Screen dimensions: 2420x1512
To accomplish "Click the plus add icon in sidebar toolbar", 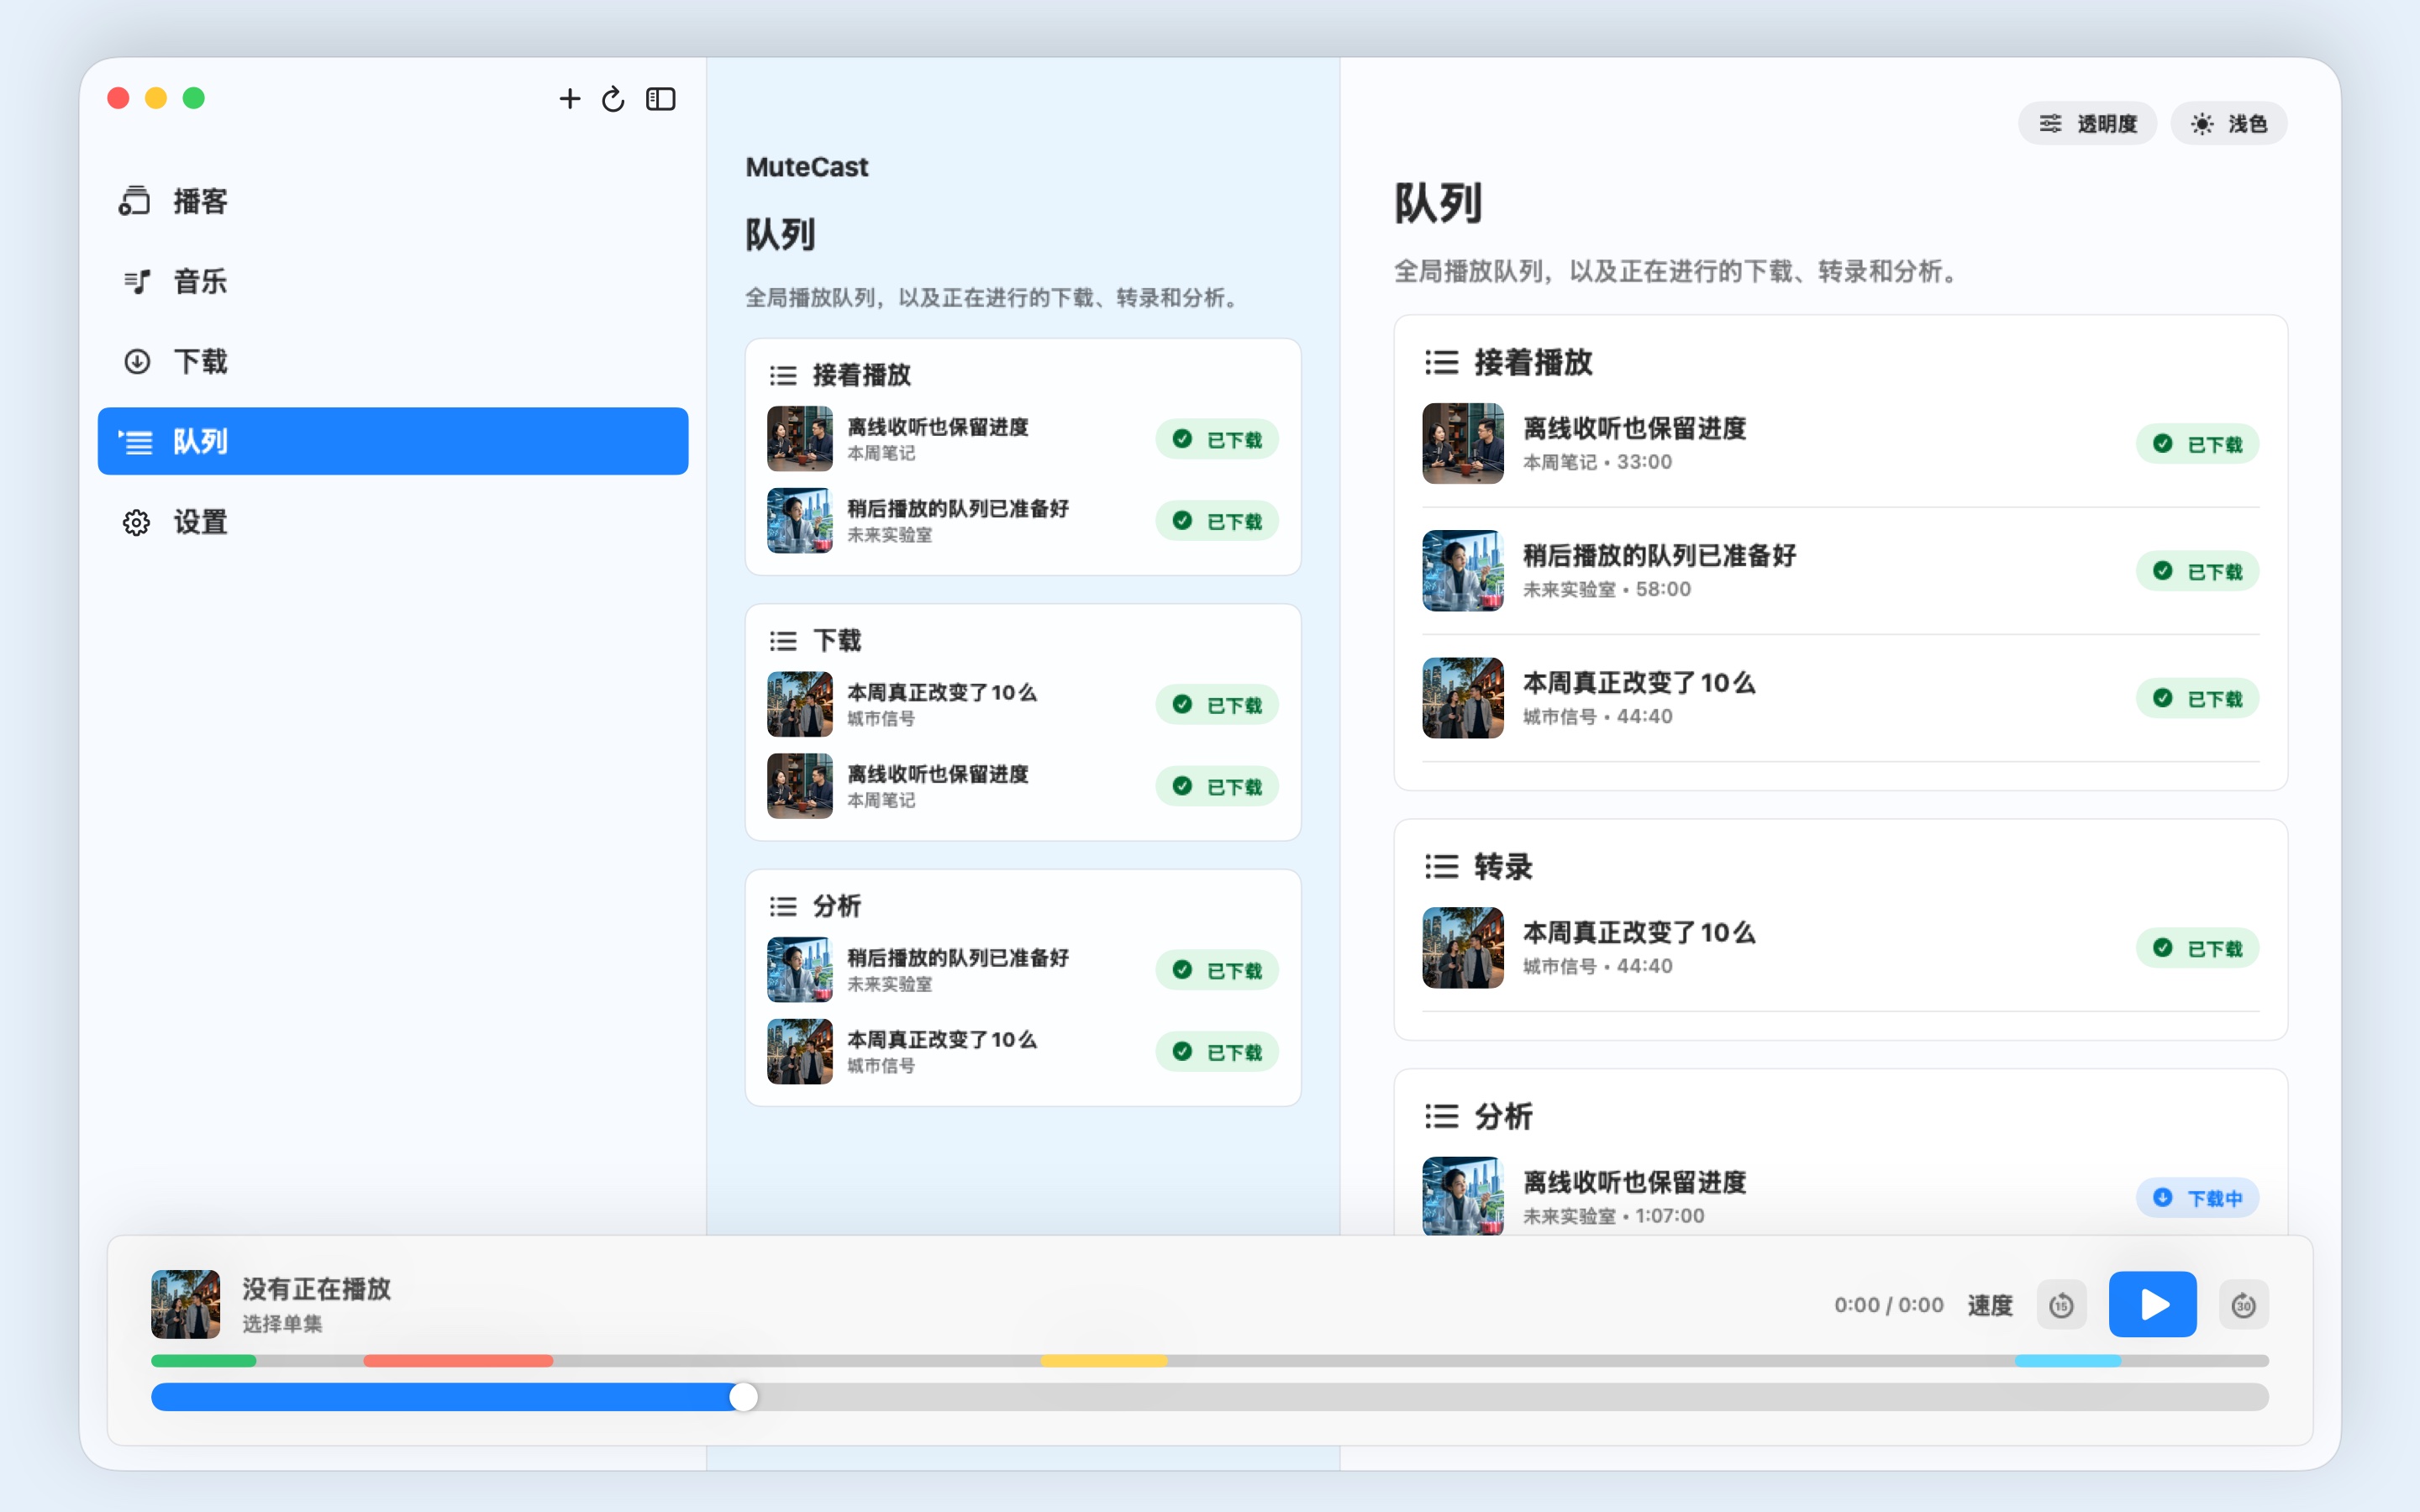I will coord(569,98).
